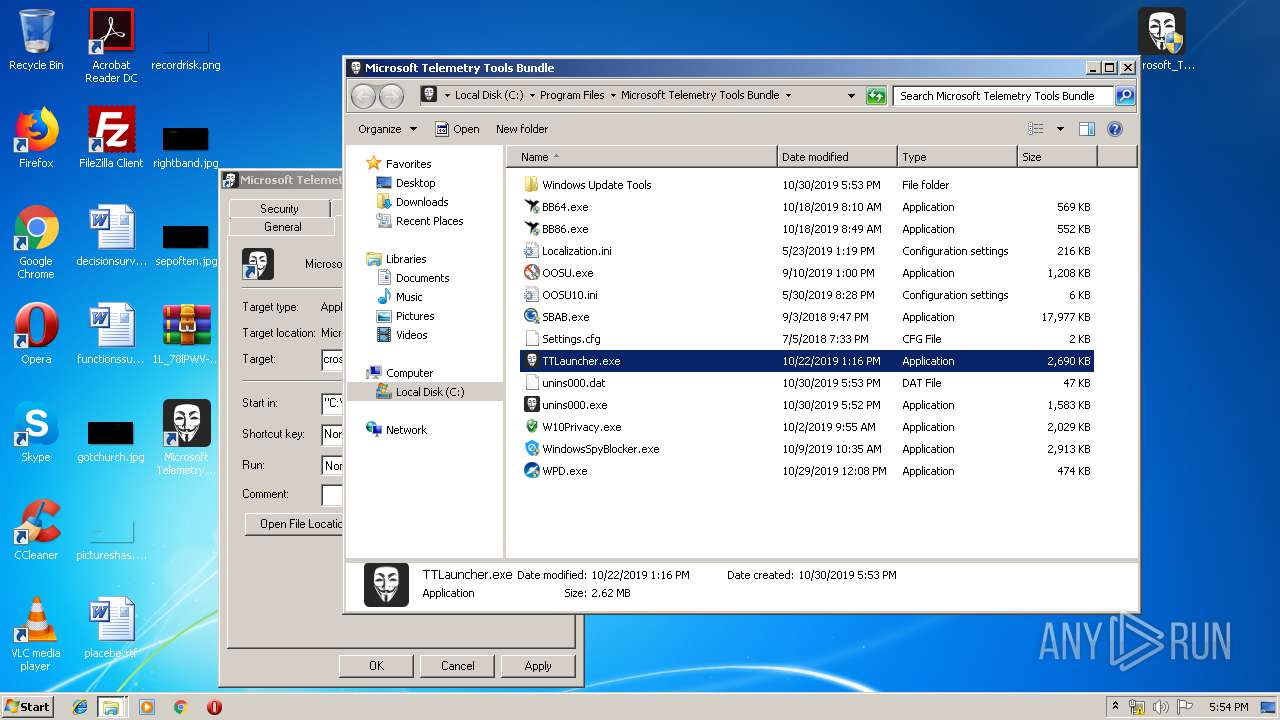Sort by the Type column header

tap(957, 157)
